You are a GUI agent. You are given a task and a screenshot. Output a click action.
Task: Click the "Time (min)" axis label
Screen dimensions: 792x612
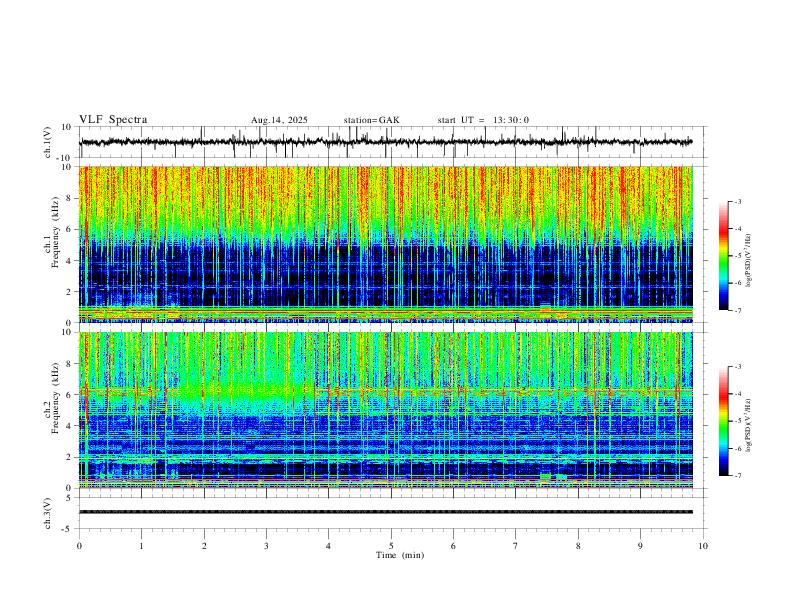tap(400, 555)
